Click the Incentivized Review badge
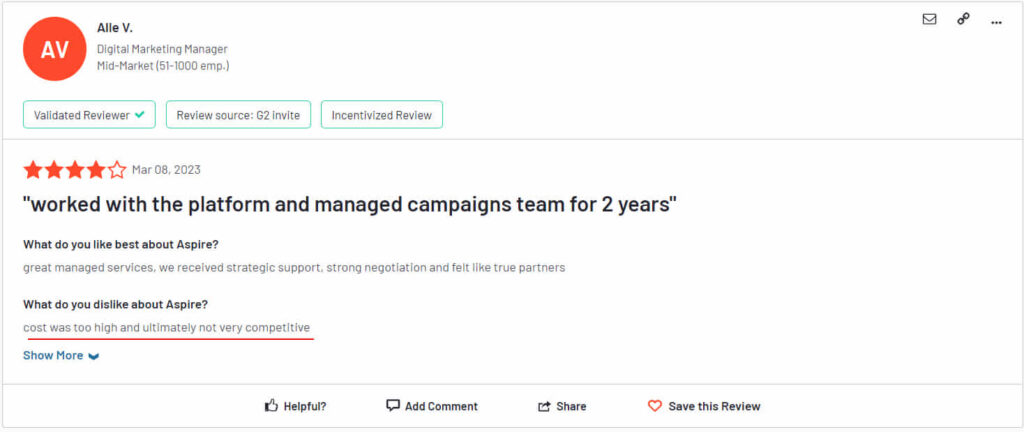 [382, 115]
